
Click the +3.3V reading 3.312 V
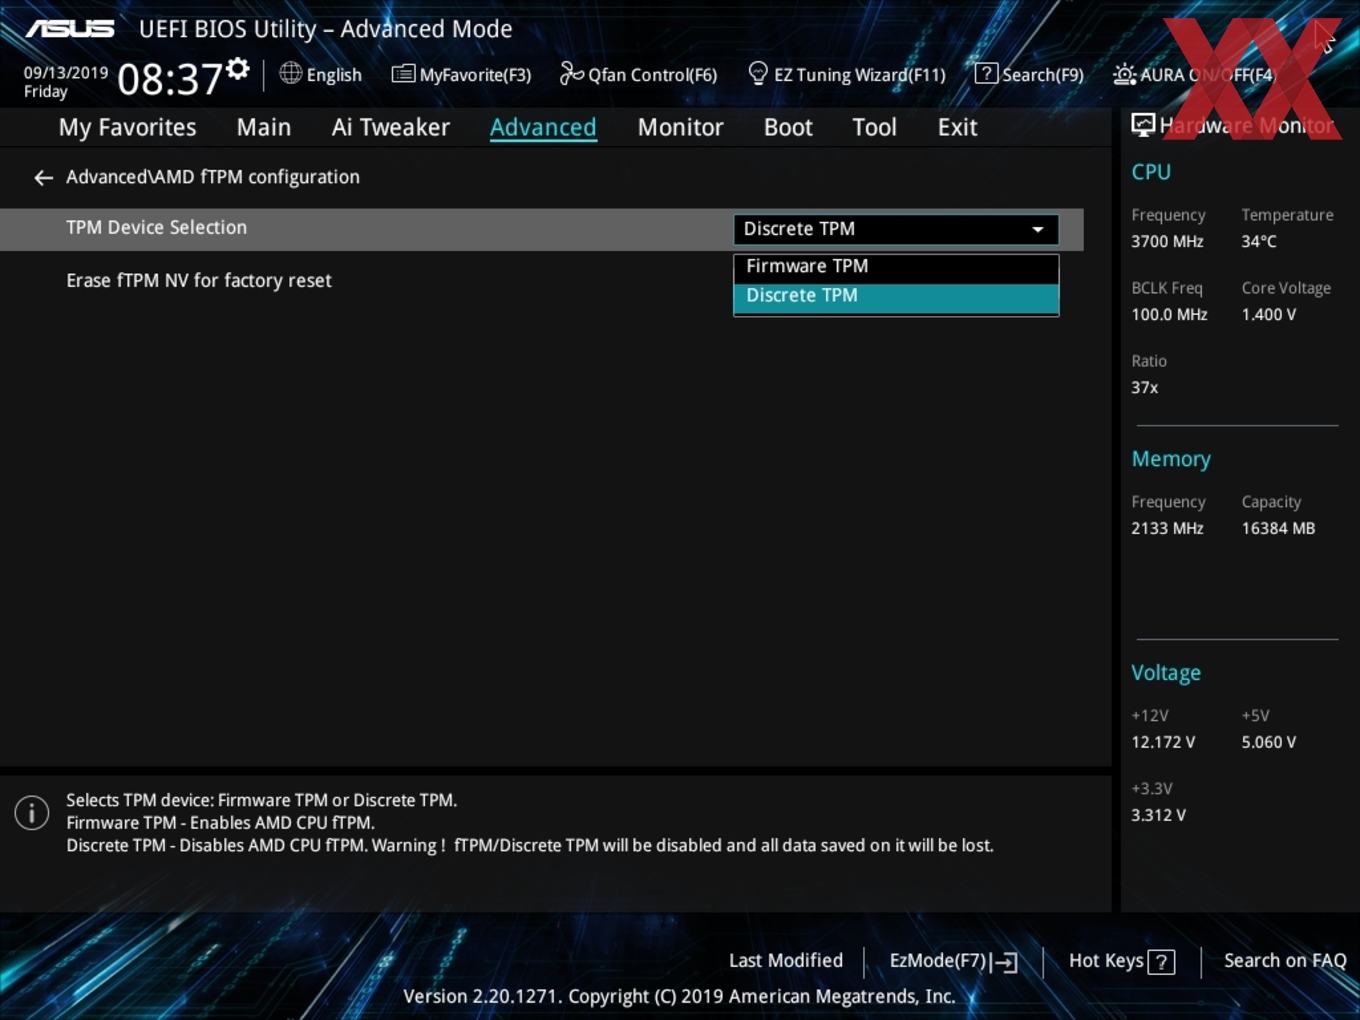pyautogui.click(x=1158, y=815)
